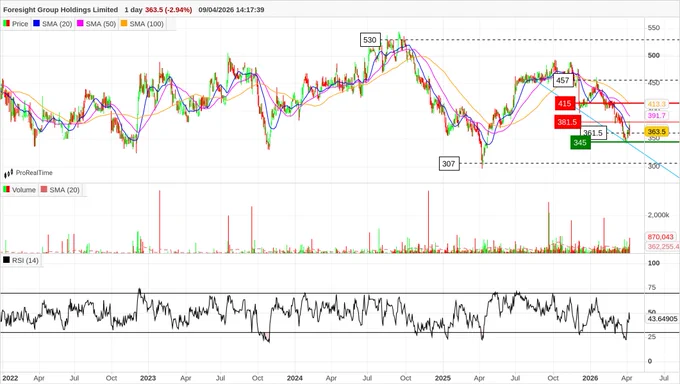The height and width of the screenshot is (384, 680).
Task: Click the 2025 label on time axis
Action: pos(443,378)
